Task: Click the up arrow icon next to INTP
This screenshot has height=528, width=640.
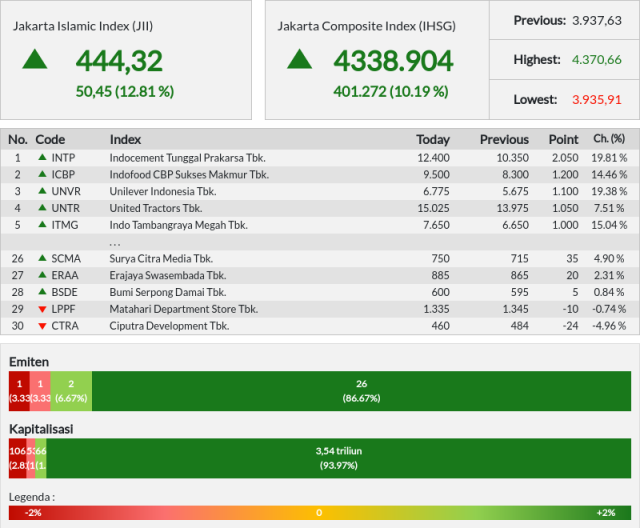Action: (x=42, y=157)
